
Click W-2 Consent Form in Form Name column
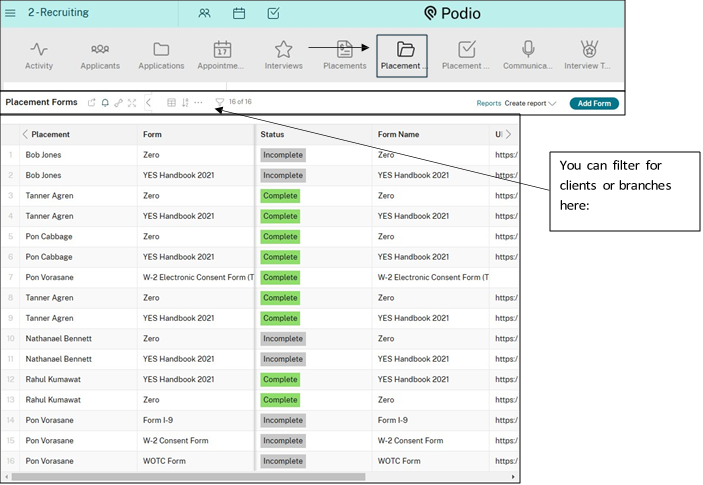(410, 441)
